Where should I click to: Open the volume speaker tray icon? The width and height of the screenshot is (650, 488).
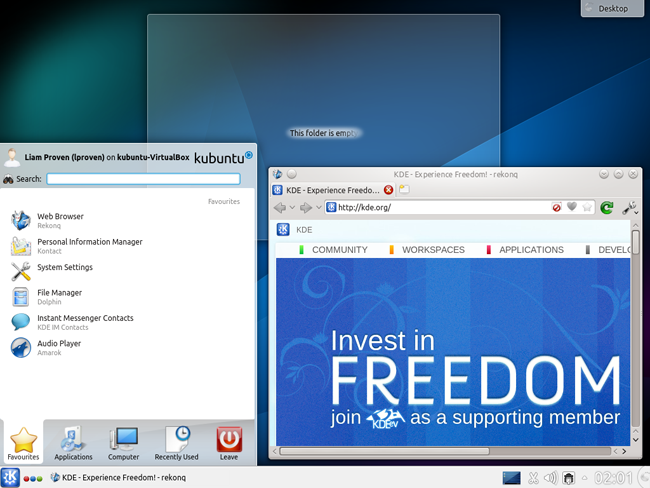click(x=551, y=478)
